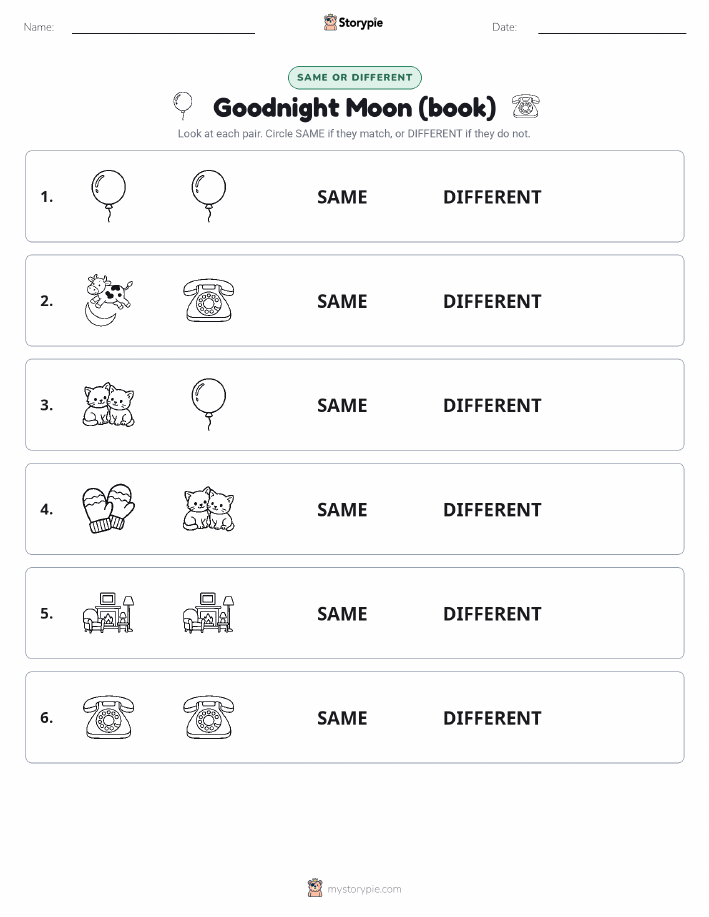Click the cow jumping over moon picture
Viewport: 709px width, 917px height.
109,300
